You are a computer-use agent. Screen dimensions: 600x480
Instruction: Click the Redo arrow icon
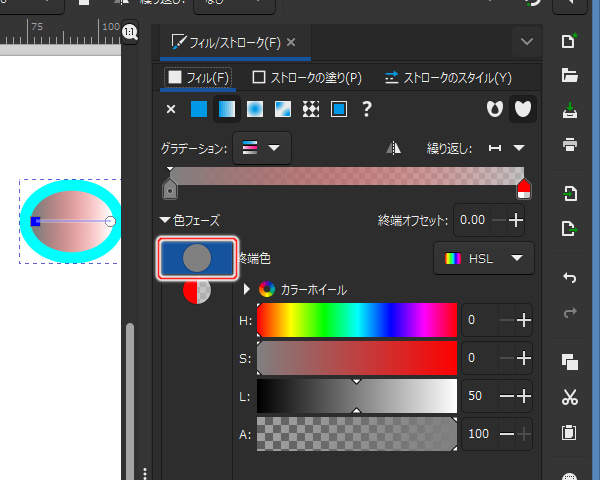pyautogui.click(x=569, y=313)
